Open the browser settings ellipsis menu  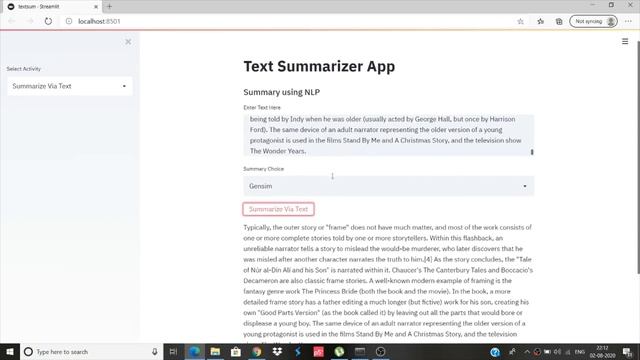click(628, 21)
